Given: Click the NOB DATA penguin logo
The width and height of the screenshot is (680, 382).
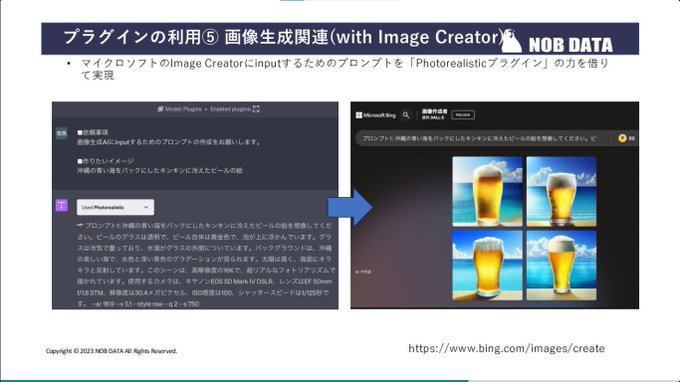Looking at the screenshot, I should click(x=511, y=40).
